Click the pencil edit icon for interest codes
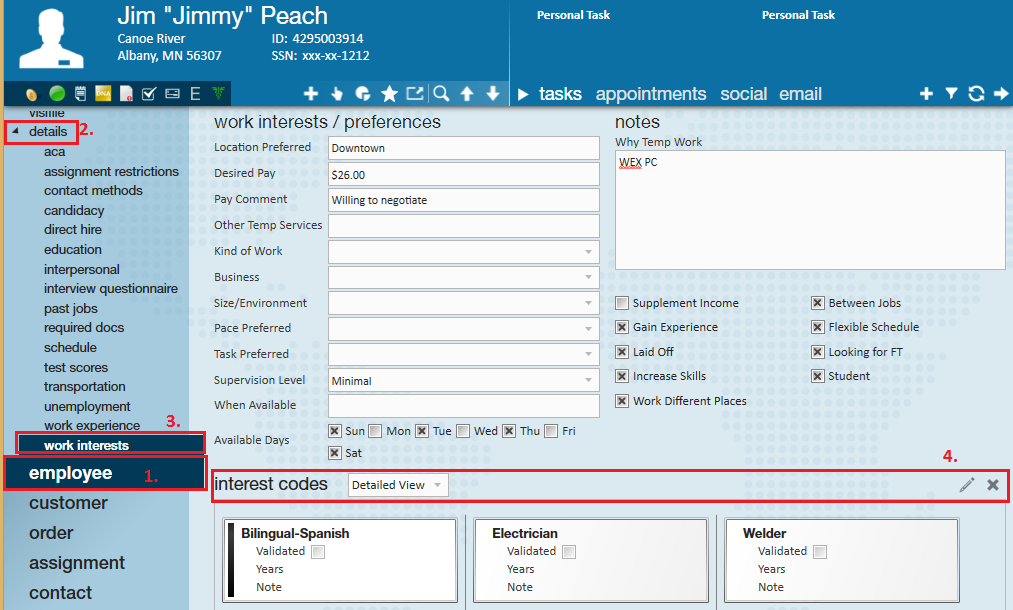Image resolution: width=1013 pixels, height=610 pixels. point(967,485)
